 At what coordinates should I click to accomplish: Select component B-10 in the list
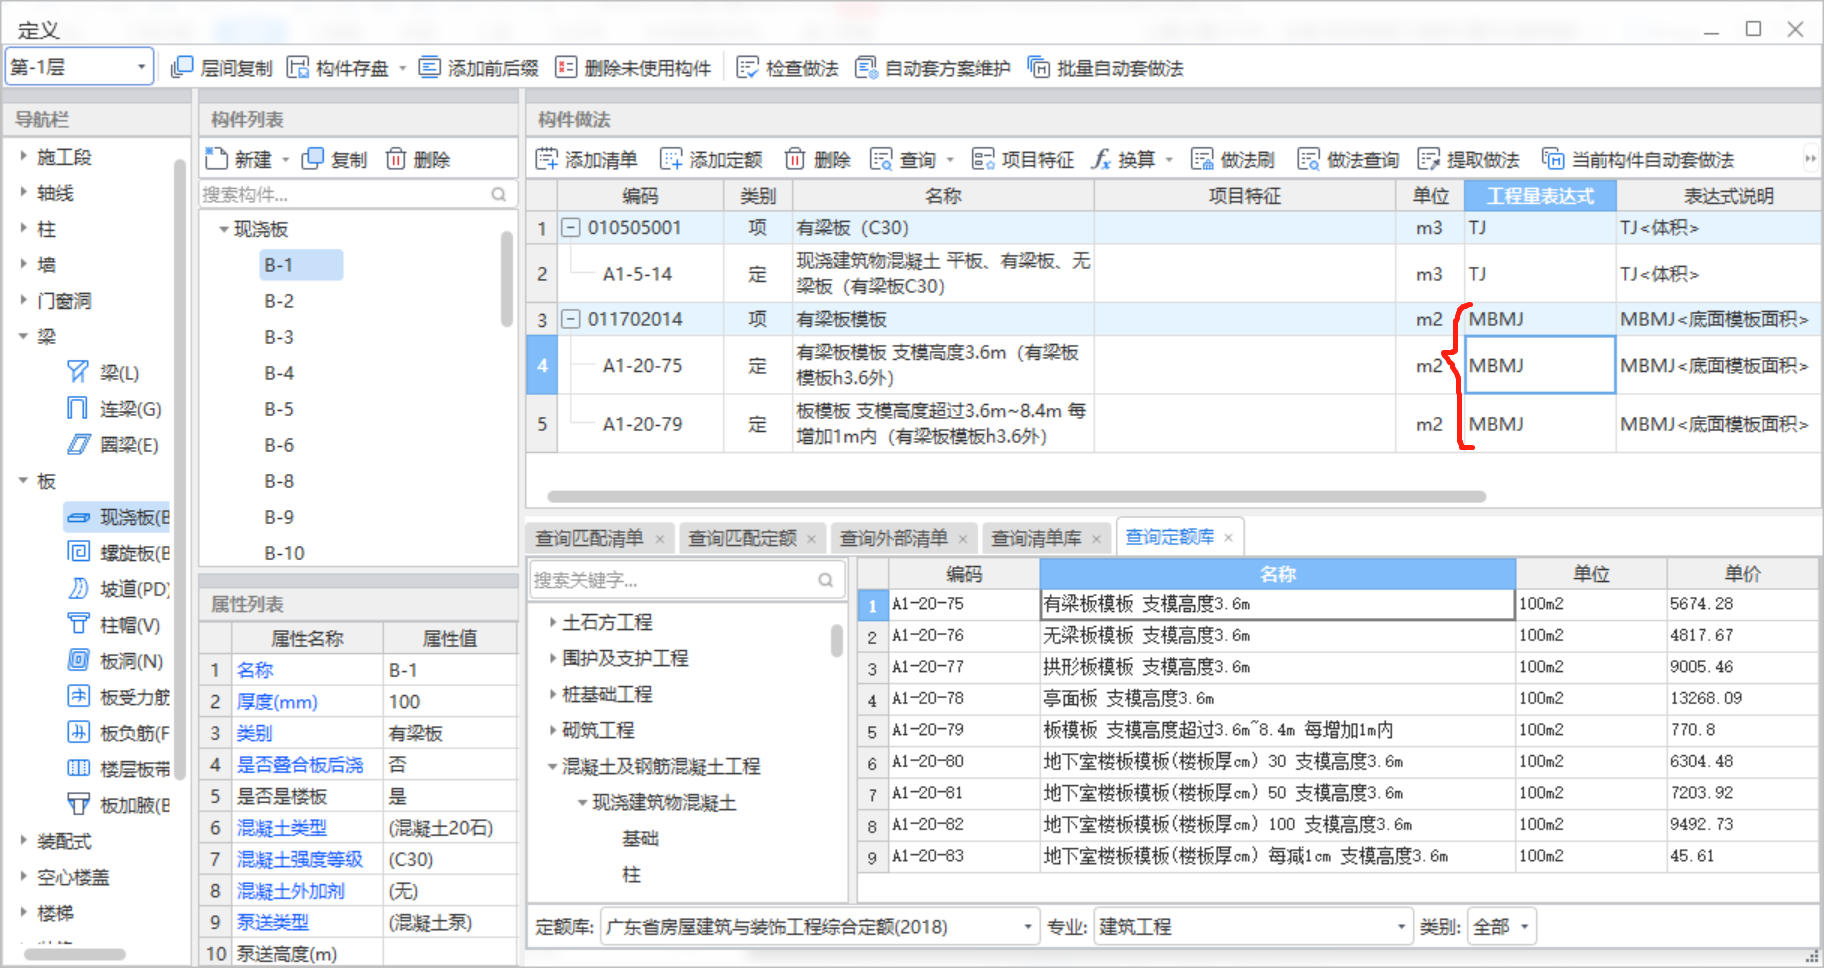click(x=284, y=553)
